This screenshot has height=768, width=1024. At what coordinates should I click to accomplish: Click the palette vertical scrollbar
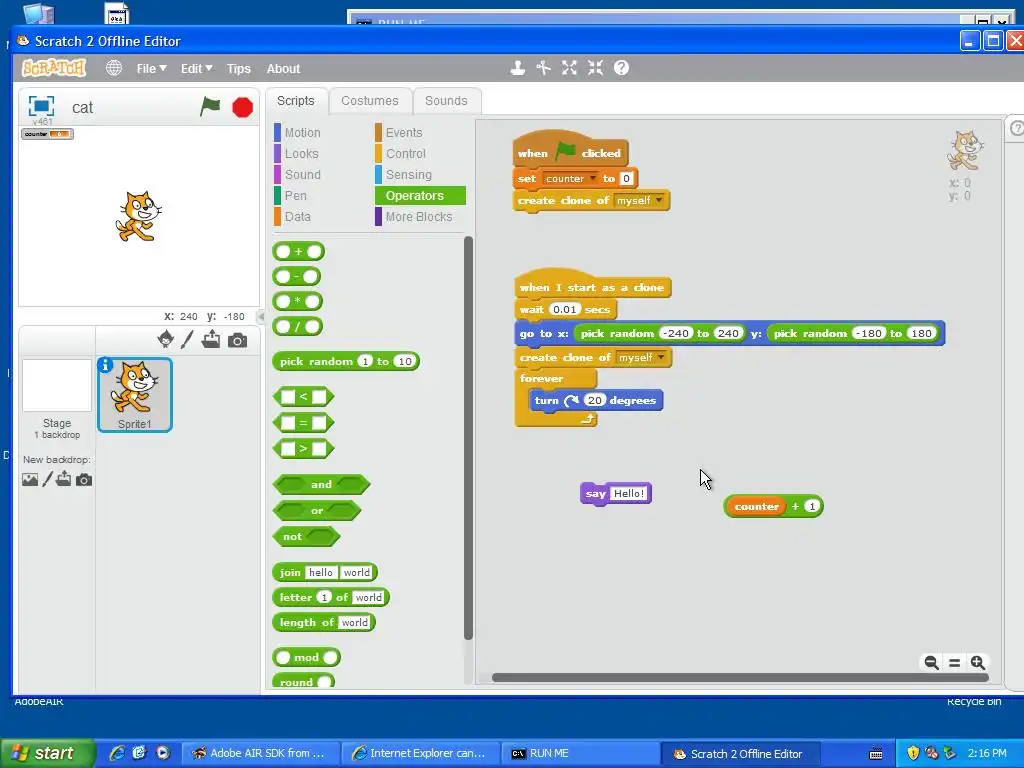click(468, 438)
